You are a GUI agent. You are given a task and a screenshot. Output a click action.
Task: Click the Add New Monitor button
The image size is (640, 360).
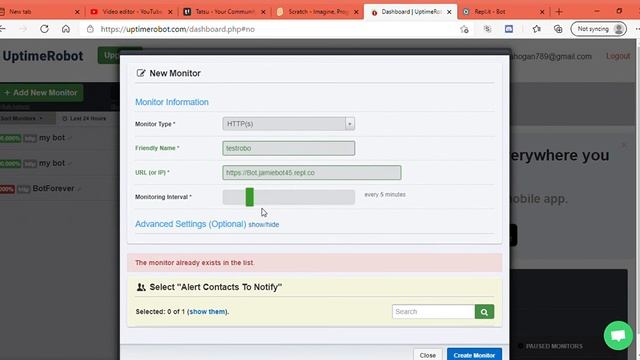click(x=41, y=93)
